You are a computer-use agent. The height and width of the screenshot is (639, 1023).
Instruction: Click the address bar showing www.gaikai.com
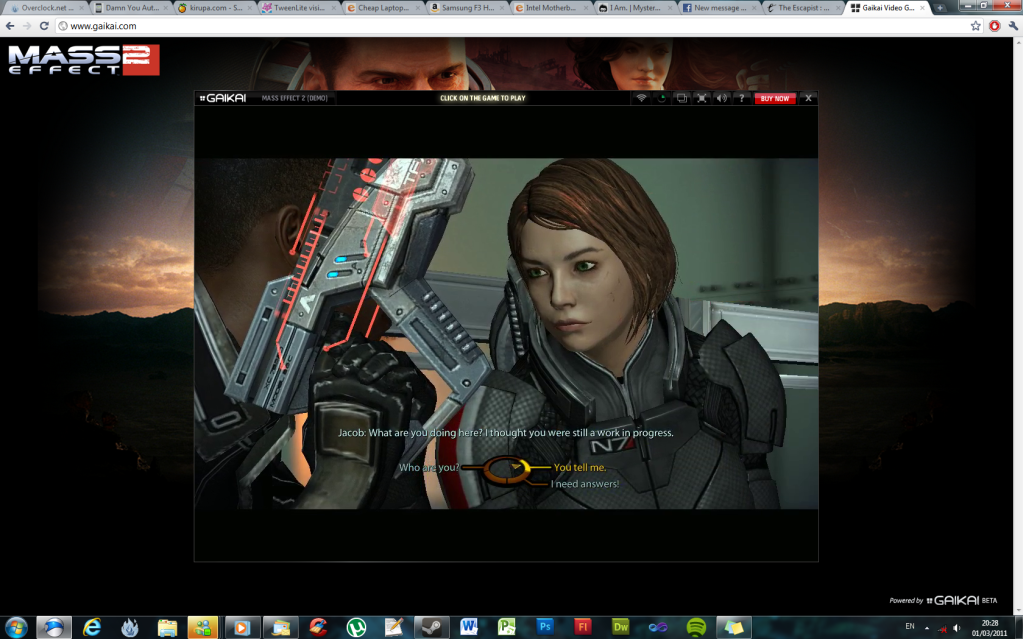coord(511,26)
